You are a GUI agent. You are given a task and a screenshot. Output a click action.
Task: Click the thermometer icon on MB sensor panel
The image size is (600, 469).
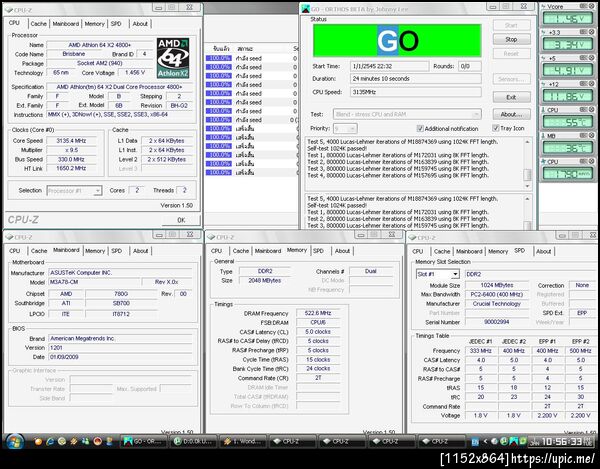coord(544,136)
